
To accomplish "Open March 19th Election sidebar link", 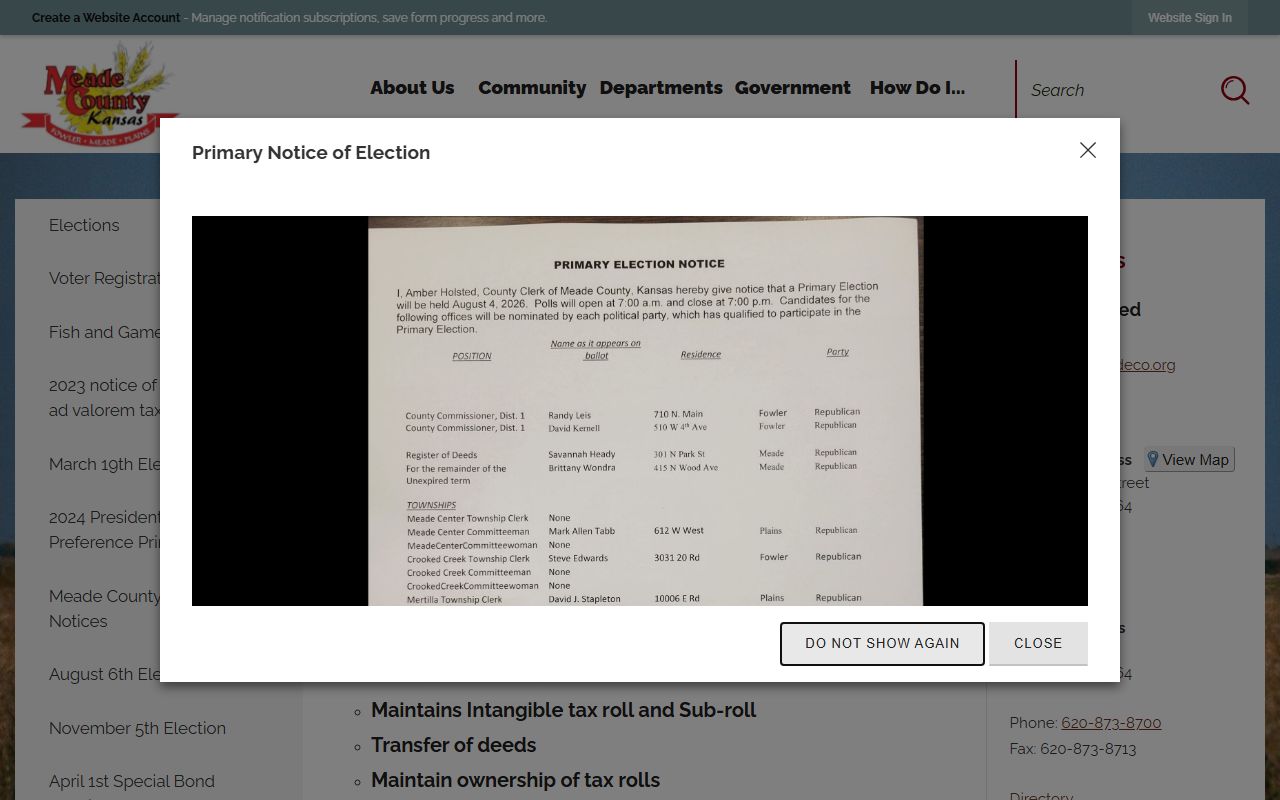I will pyautogui.click(x=104, y=464).
